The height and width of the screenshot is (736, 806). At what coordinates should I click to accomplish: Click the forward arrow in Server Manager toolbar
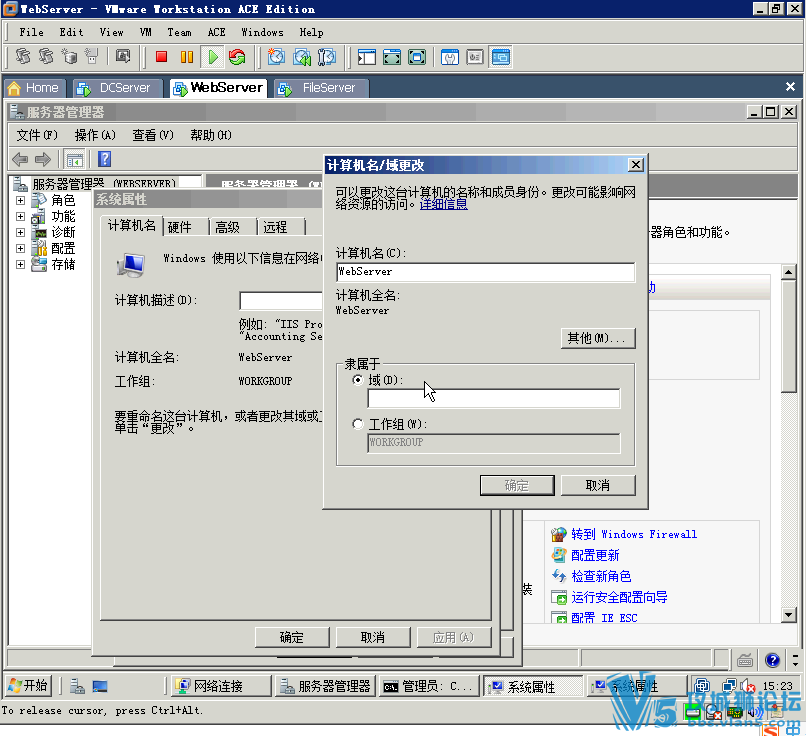click(43, 159)
